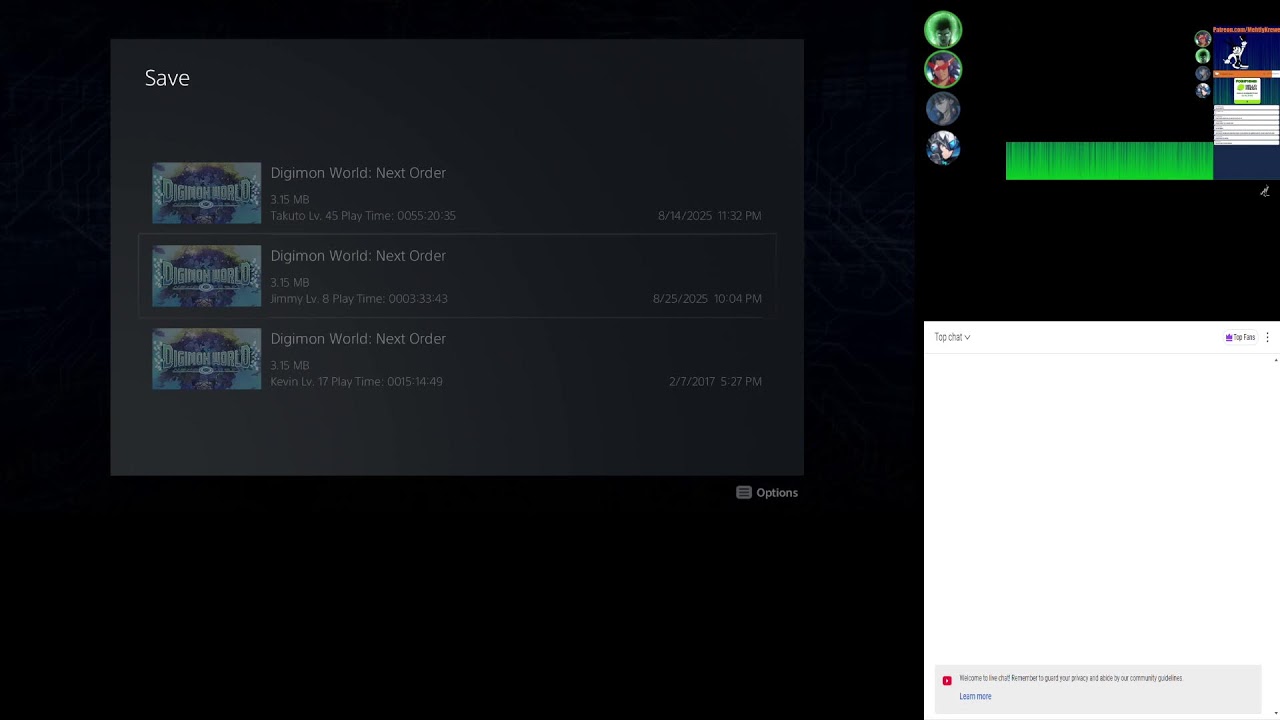
Task: Select the Kevin Lv. 17 save thumbnail
Action: (x=206, y=359)
